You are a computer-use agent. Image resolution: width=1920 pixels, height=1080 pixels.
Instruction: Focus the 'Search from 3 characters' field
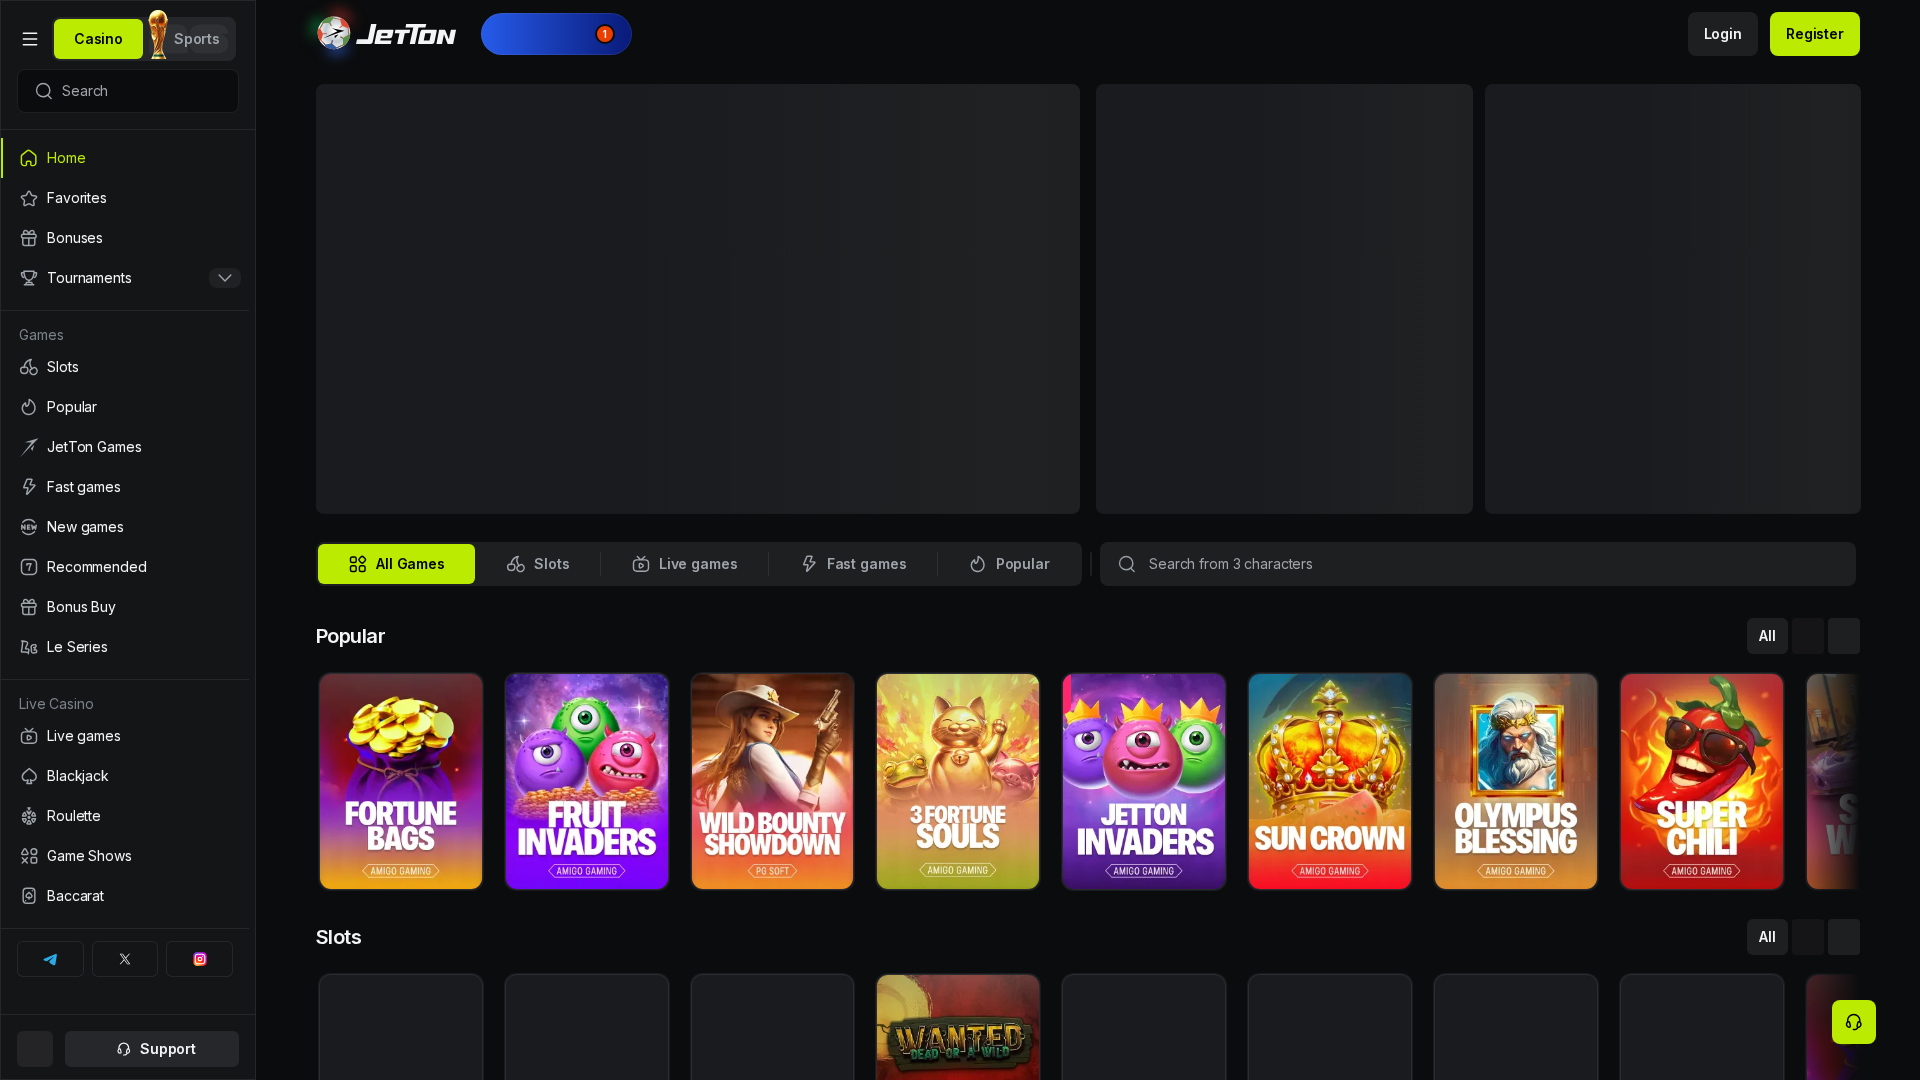[x=1478, y=564]
